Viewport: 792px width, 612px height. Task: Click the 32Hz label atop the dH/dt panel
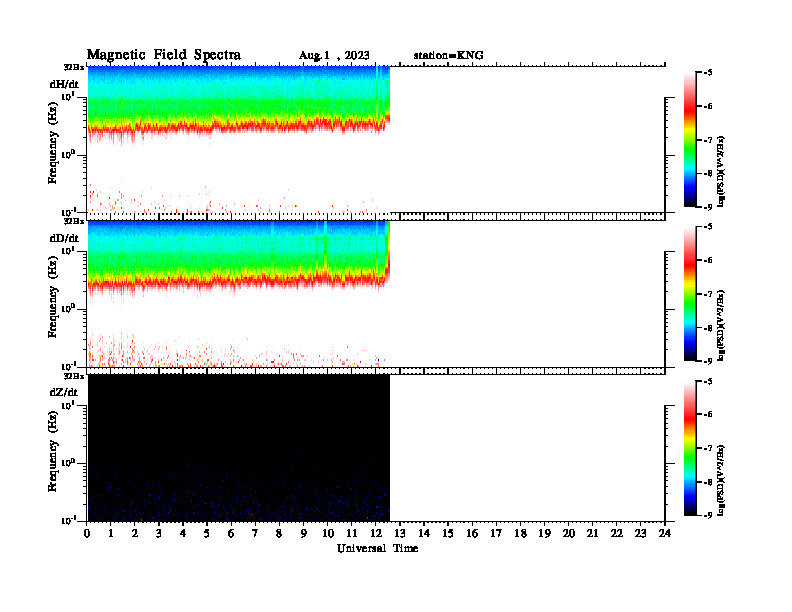74,67
